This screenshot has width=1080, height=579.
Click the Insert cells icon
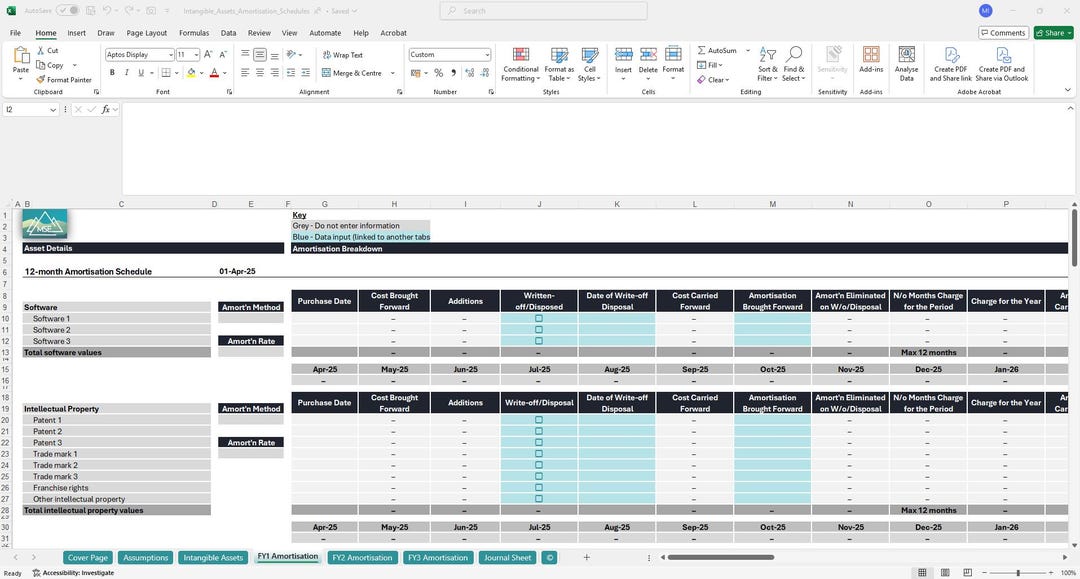[x=623, y=55]
